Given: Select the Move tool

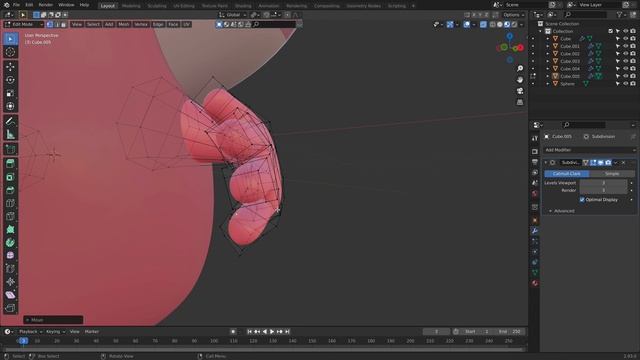Looking at the screenshot, I should [x=10, y=67].
